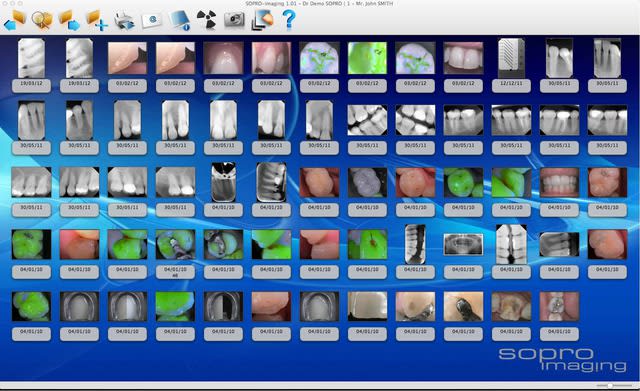Click the folder with back arrow icon

(15, 20)
